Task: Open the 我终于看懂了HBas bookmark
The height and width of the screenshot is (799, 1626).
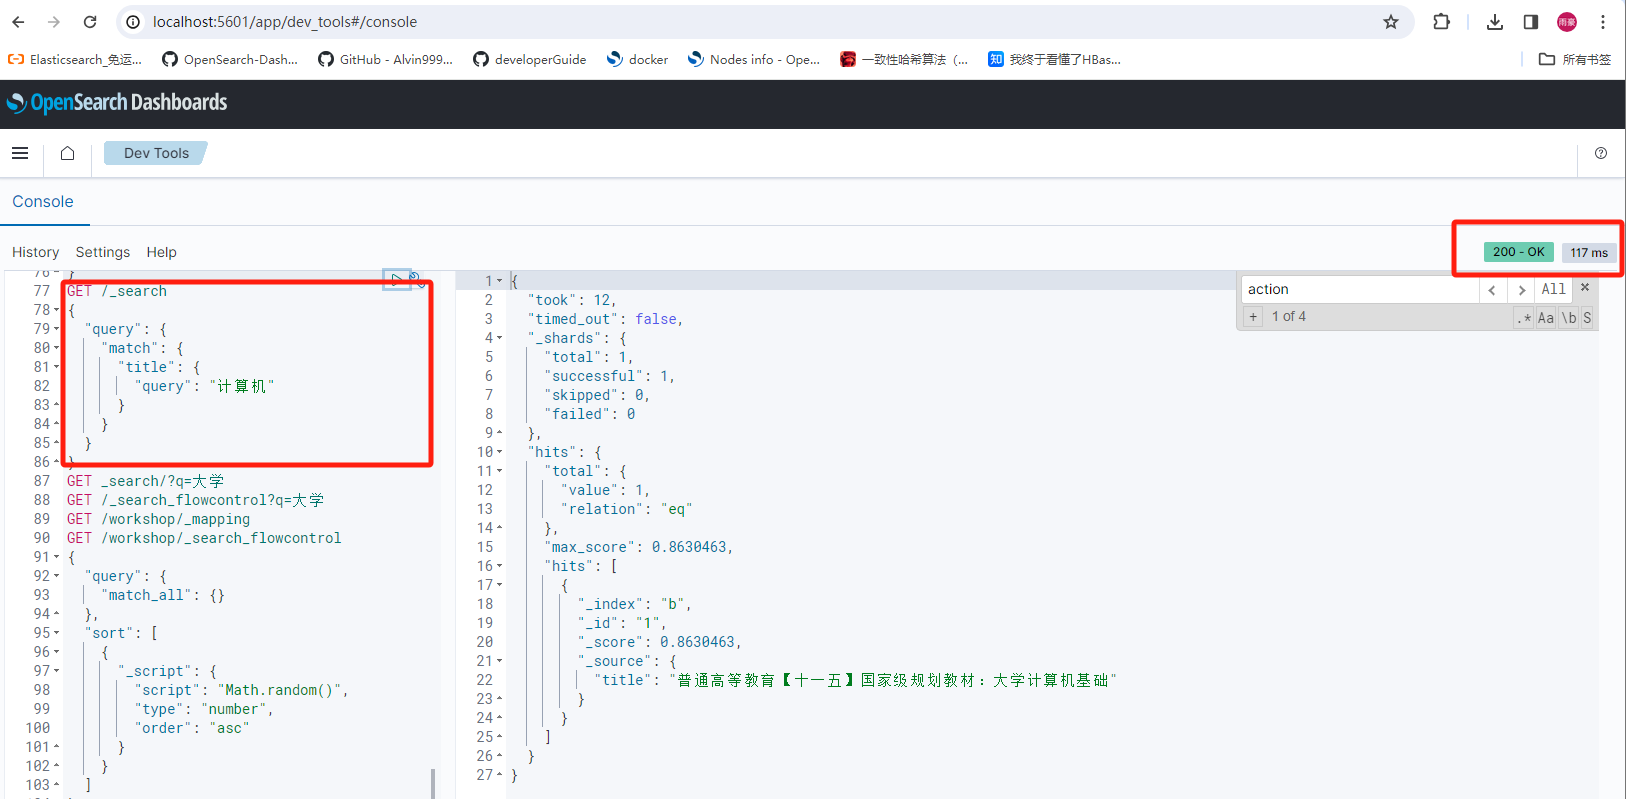Action: (x=1054, y=60)
